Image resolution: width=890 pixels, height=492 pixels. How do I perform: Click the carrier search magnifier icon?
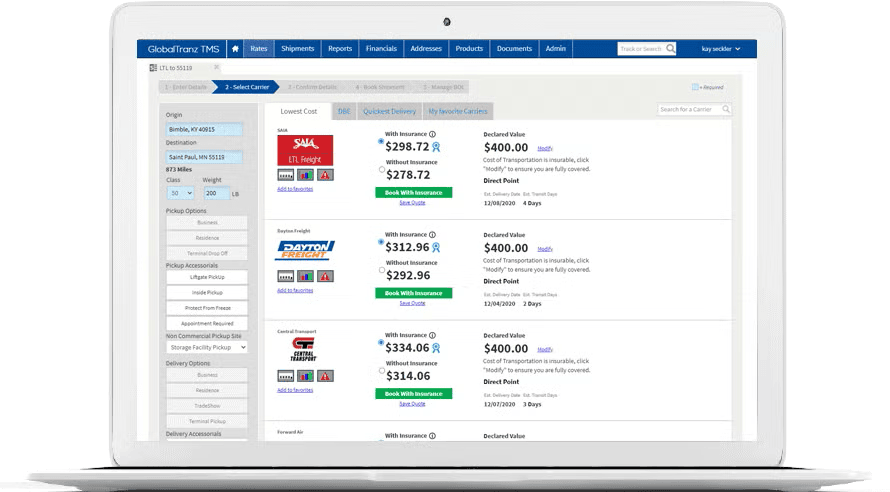click(x=725, y=109)
